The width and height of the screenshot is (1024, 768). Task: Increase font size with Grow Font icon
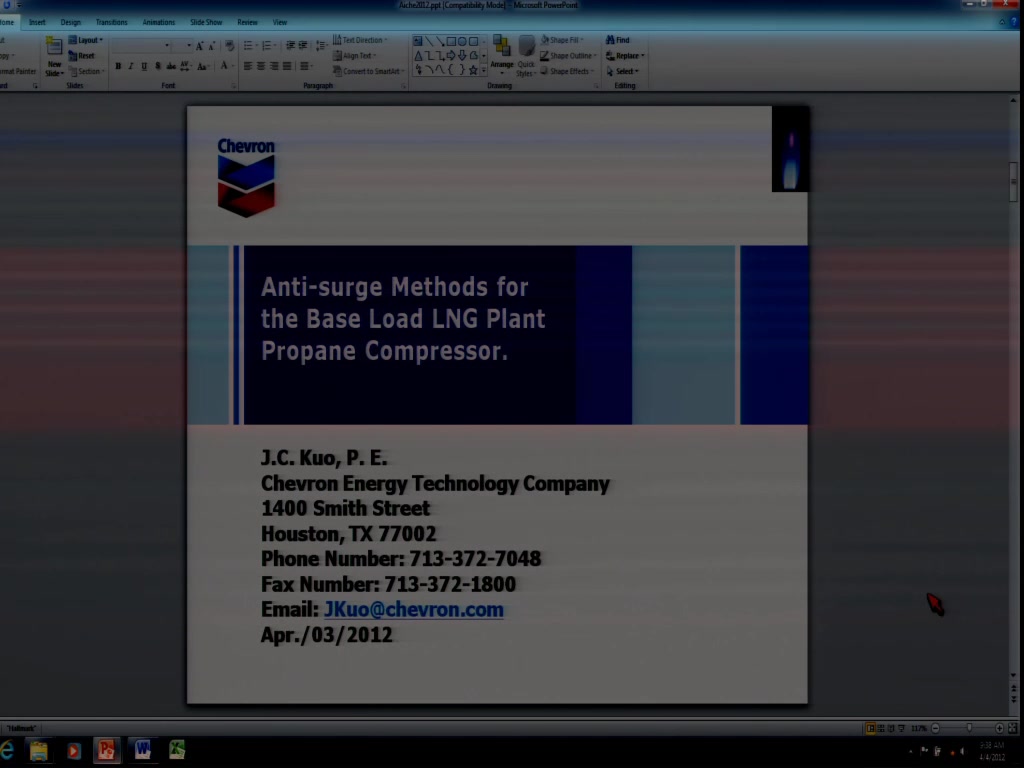200,46
